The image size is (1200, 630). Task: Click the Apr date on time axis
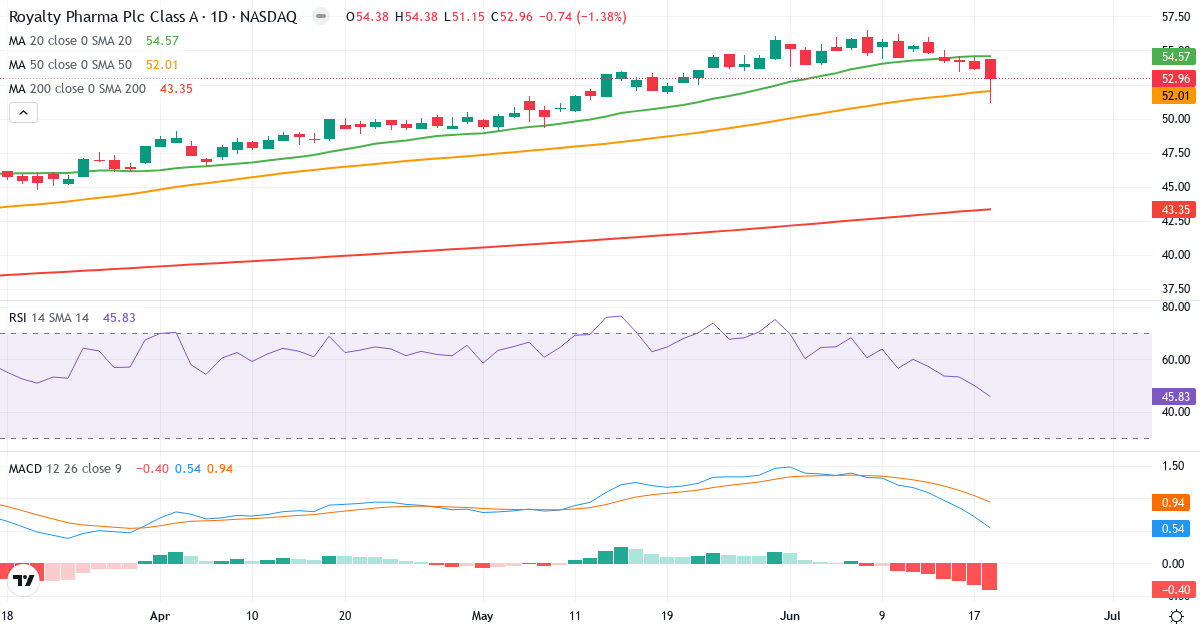point(160,616)
